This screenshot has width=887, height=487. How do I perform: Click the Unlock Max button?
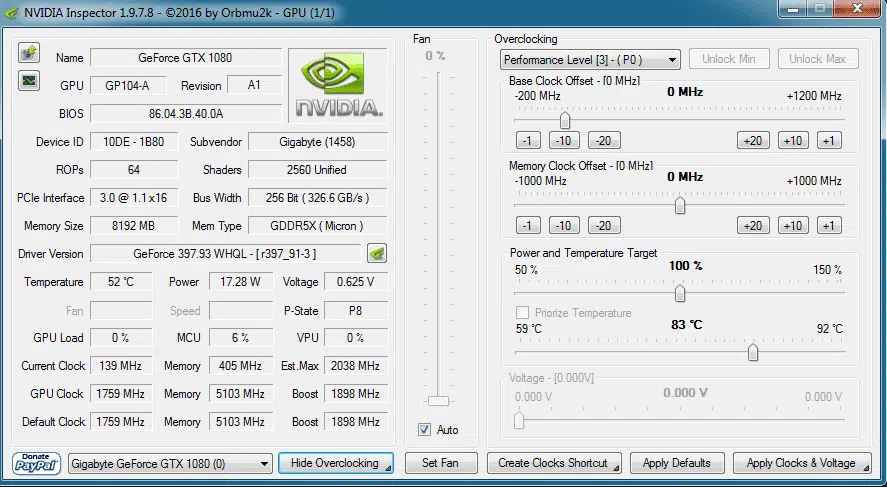click(x=818, y=59)
